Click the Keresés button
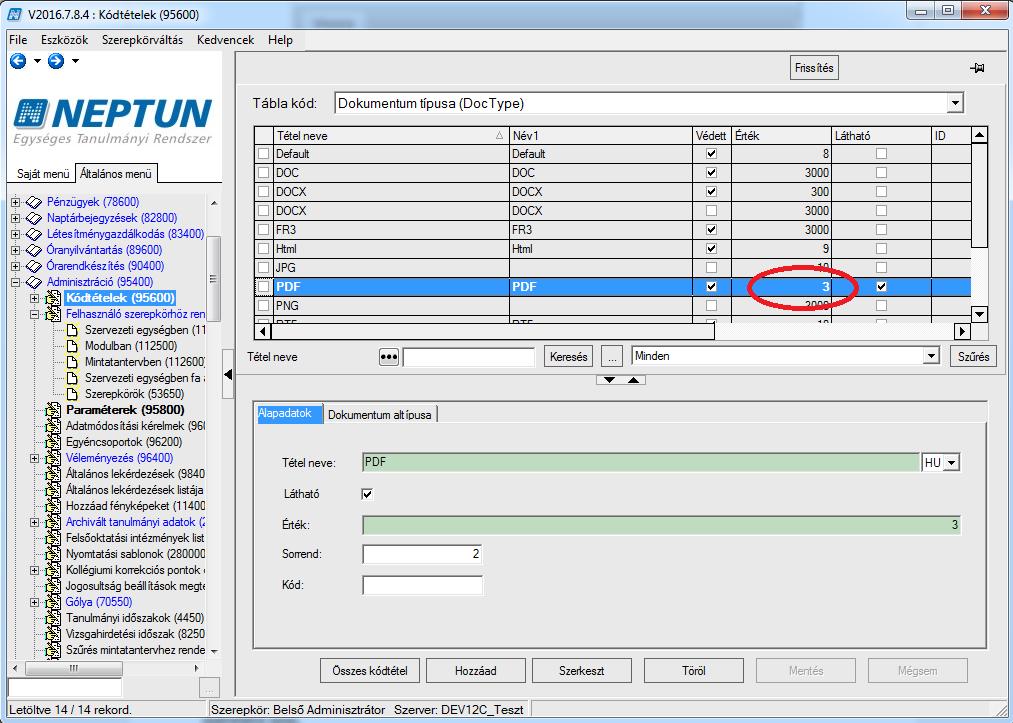The image size is (1013, 723). pos(569,357)
